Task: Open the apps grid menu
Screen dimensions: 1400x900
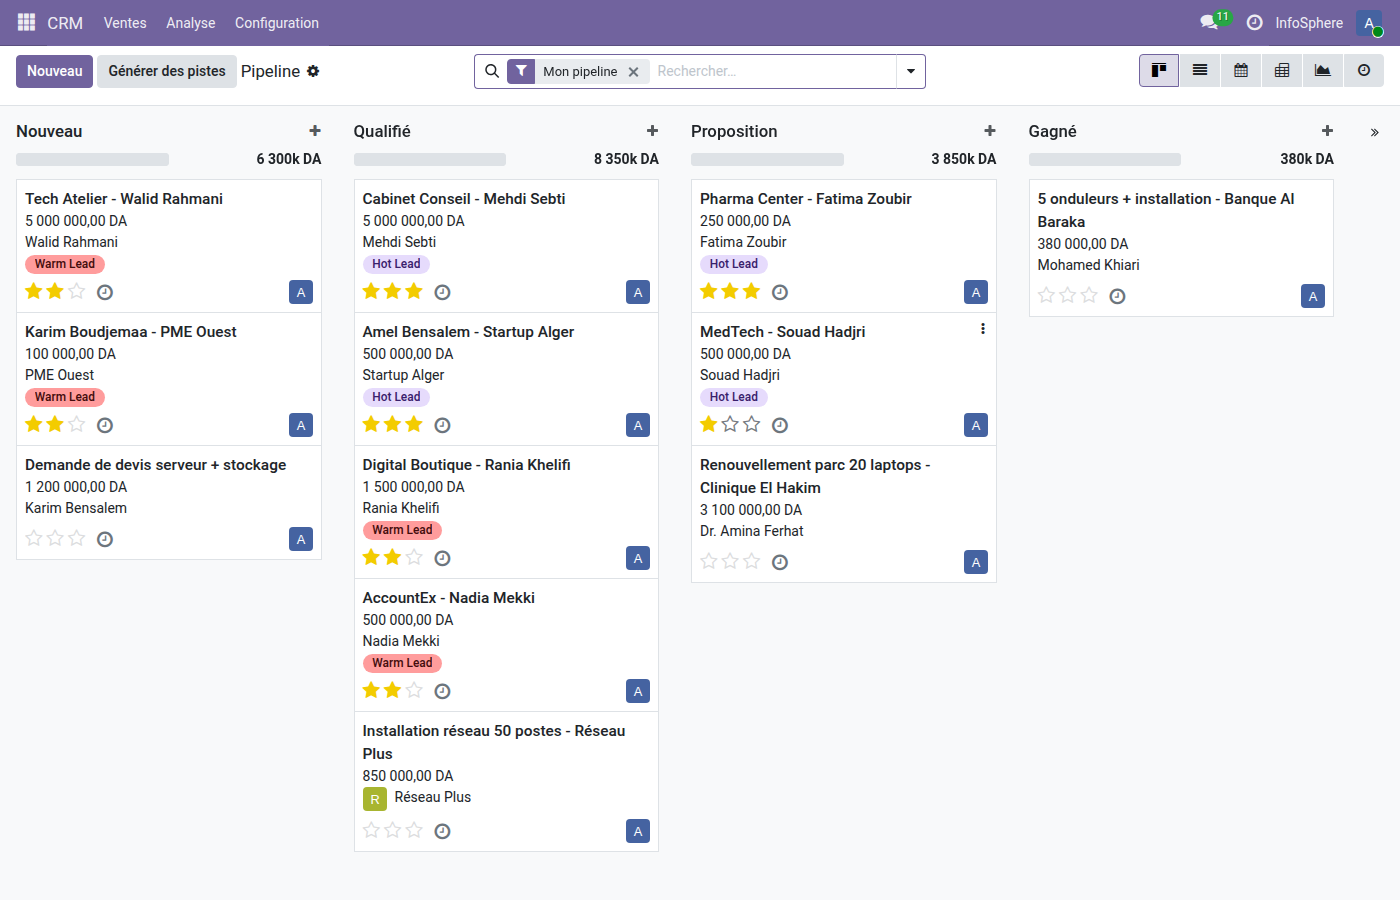Action: point(25,22)
